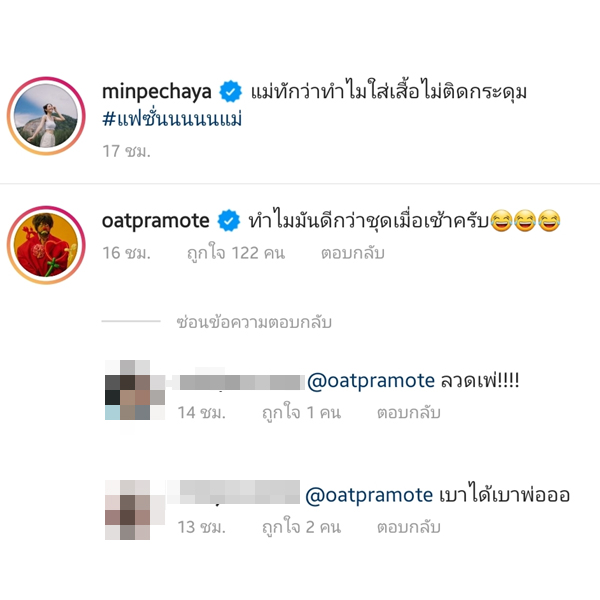Open the #แฟชั่นนนนนแม่ hashtag
Viewport: 600px width, 600px height.
click(x=172, y=119)
